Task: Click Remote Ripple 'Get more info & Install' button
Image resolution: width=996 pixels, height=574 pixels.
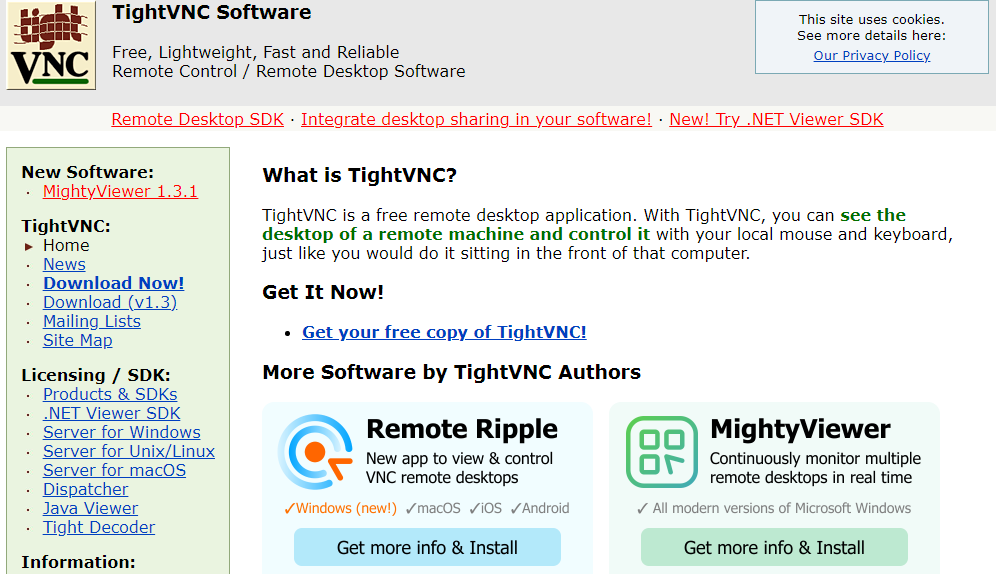Action: 427,547
